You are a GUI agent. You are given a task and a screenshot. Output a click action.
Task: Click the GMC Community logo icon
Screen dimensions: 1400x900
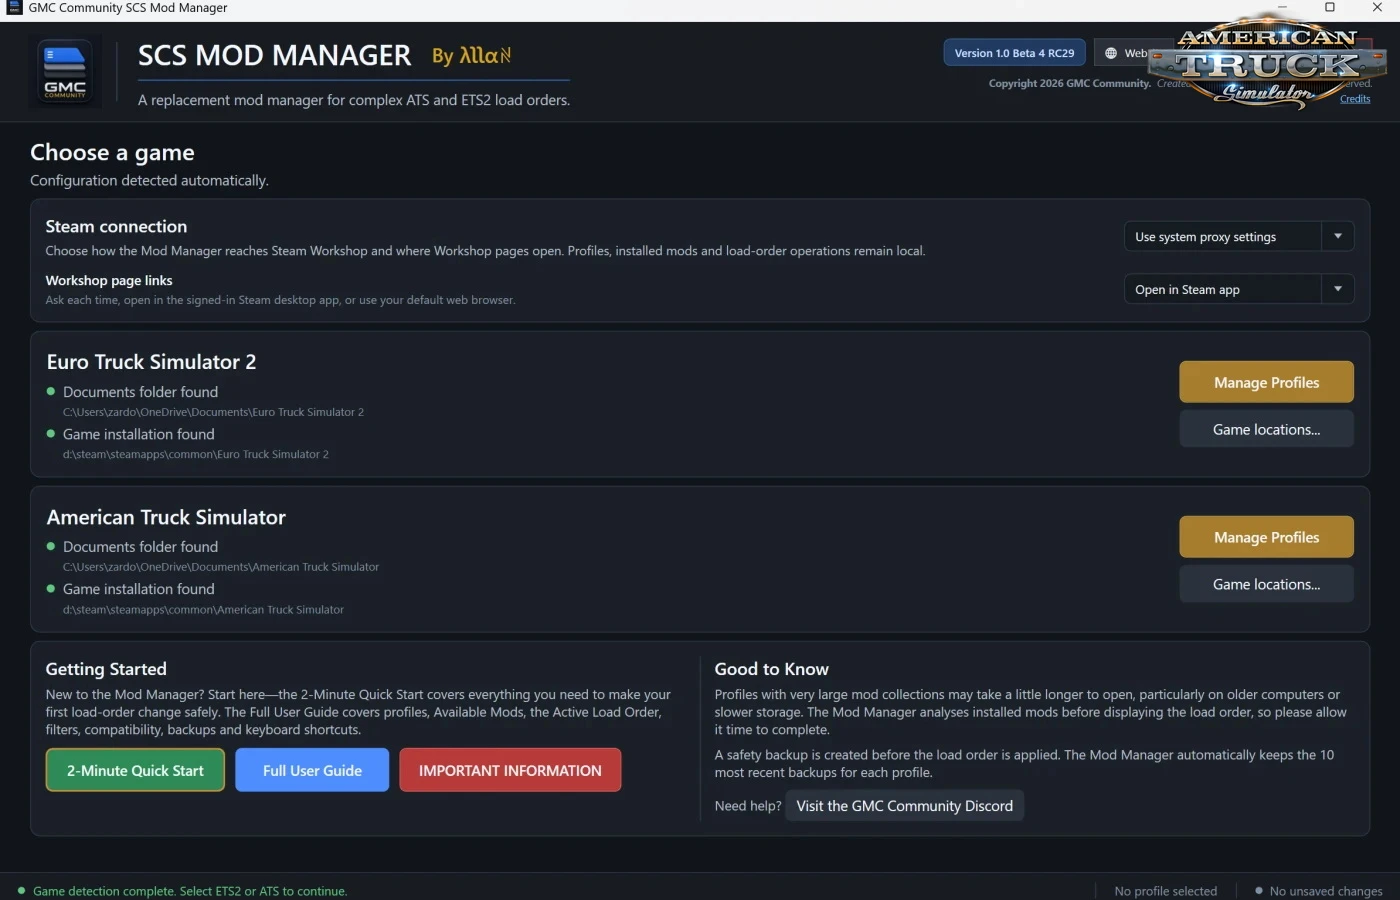point(65,72)
